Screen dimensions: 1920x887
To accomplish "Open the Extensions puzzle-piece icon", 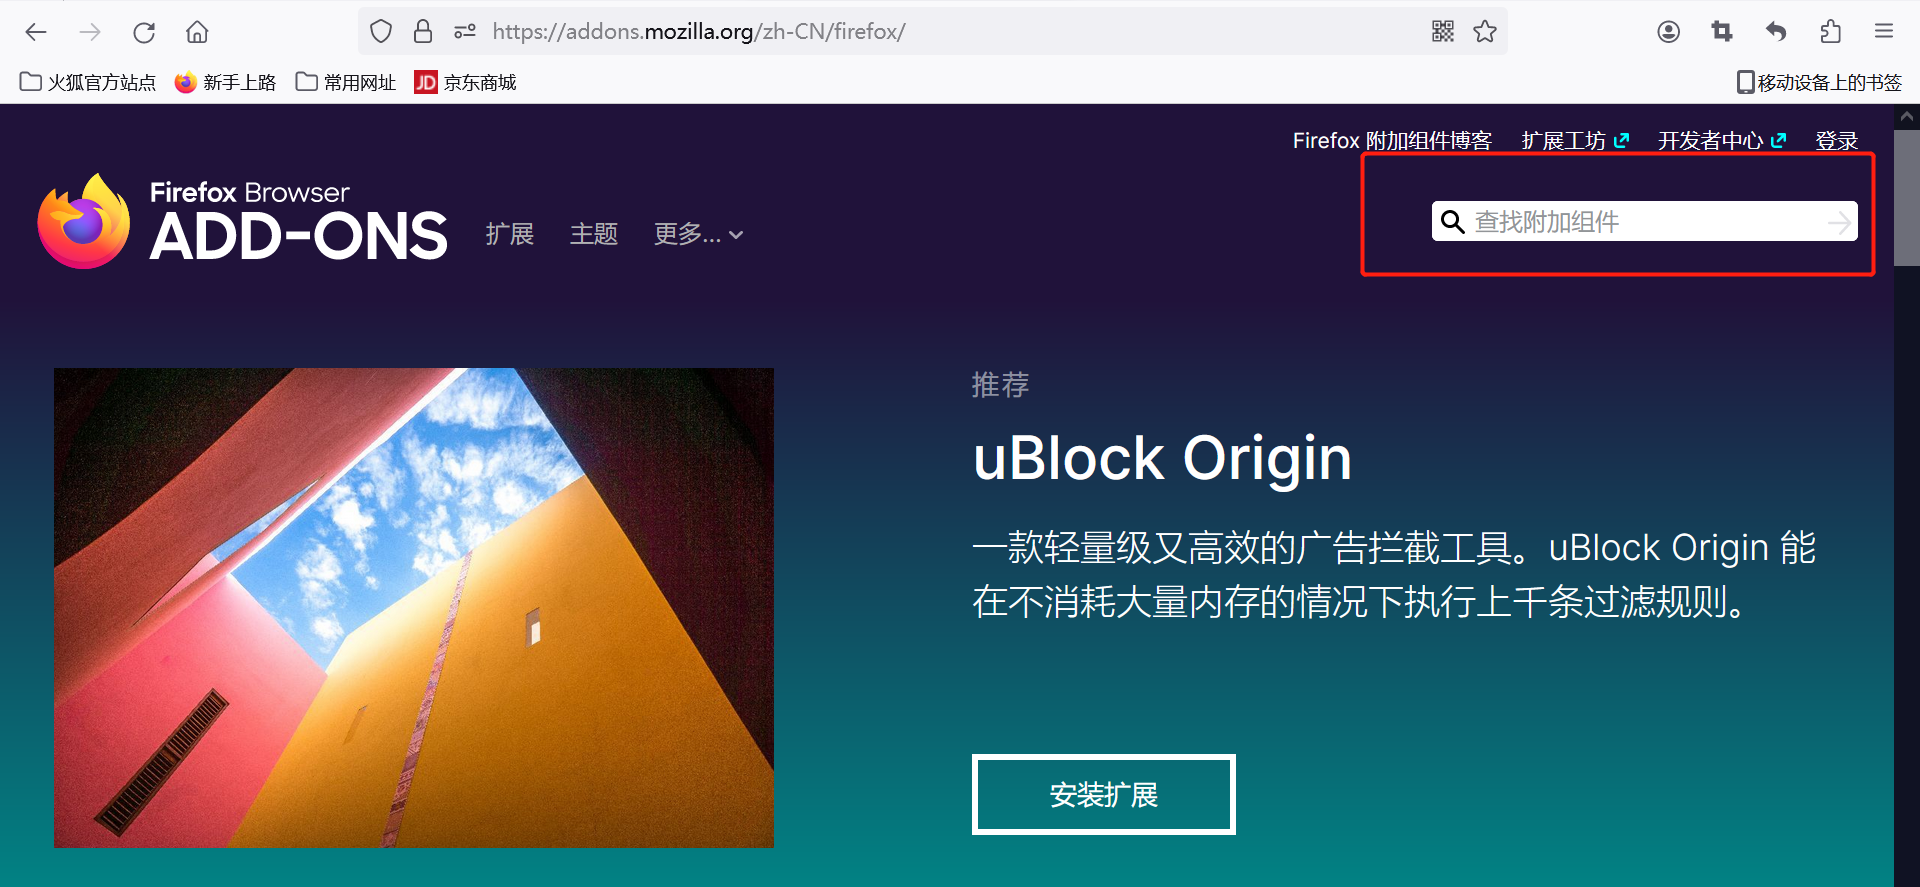I will tap(1830, 32).
